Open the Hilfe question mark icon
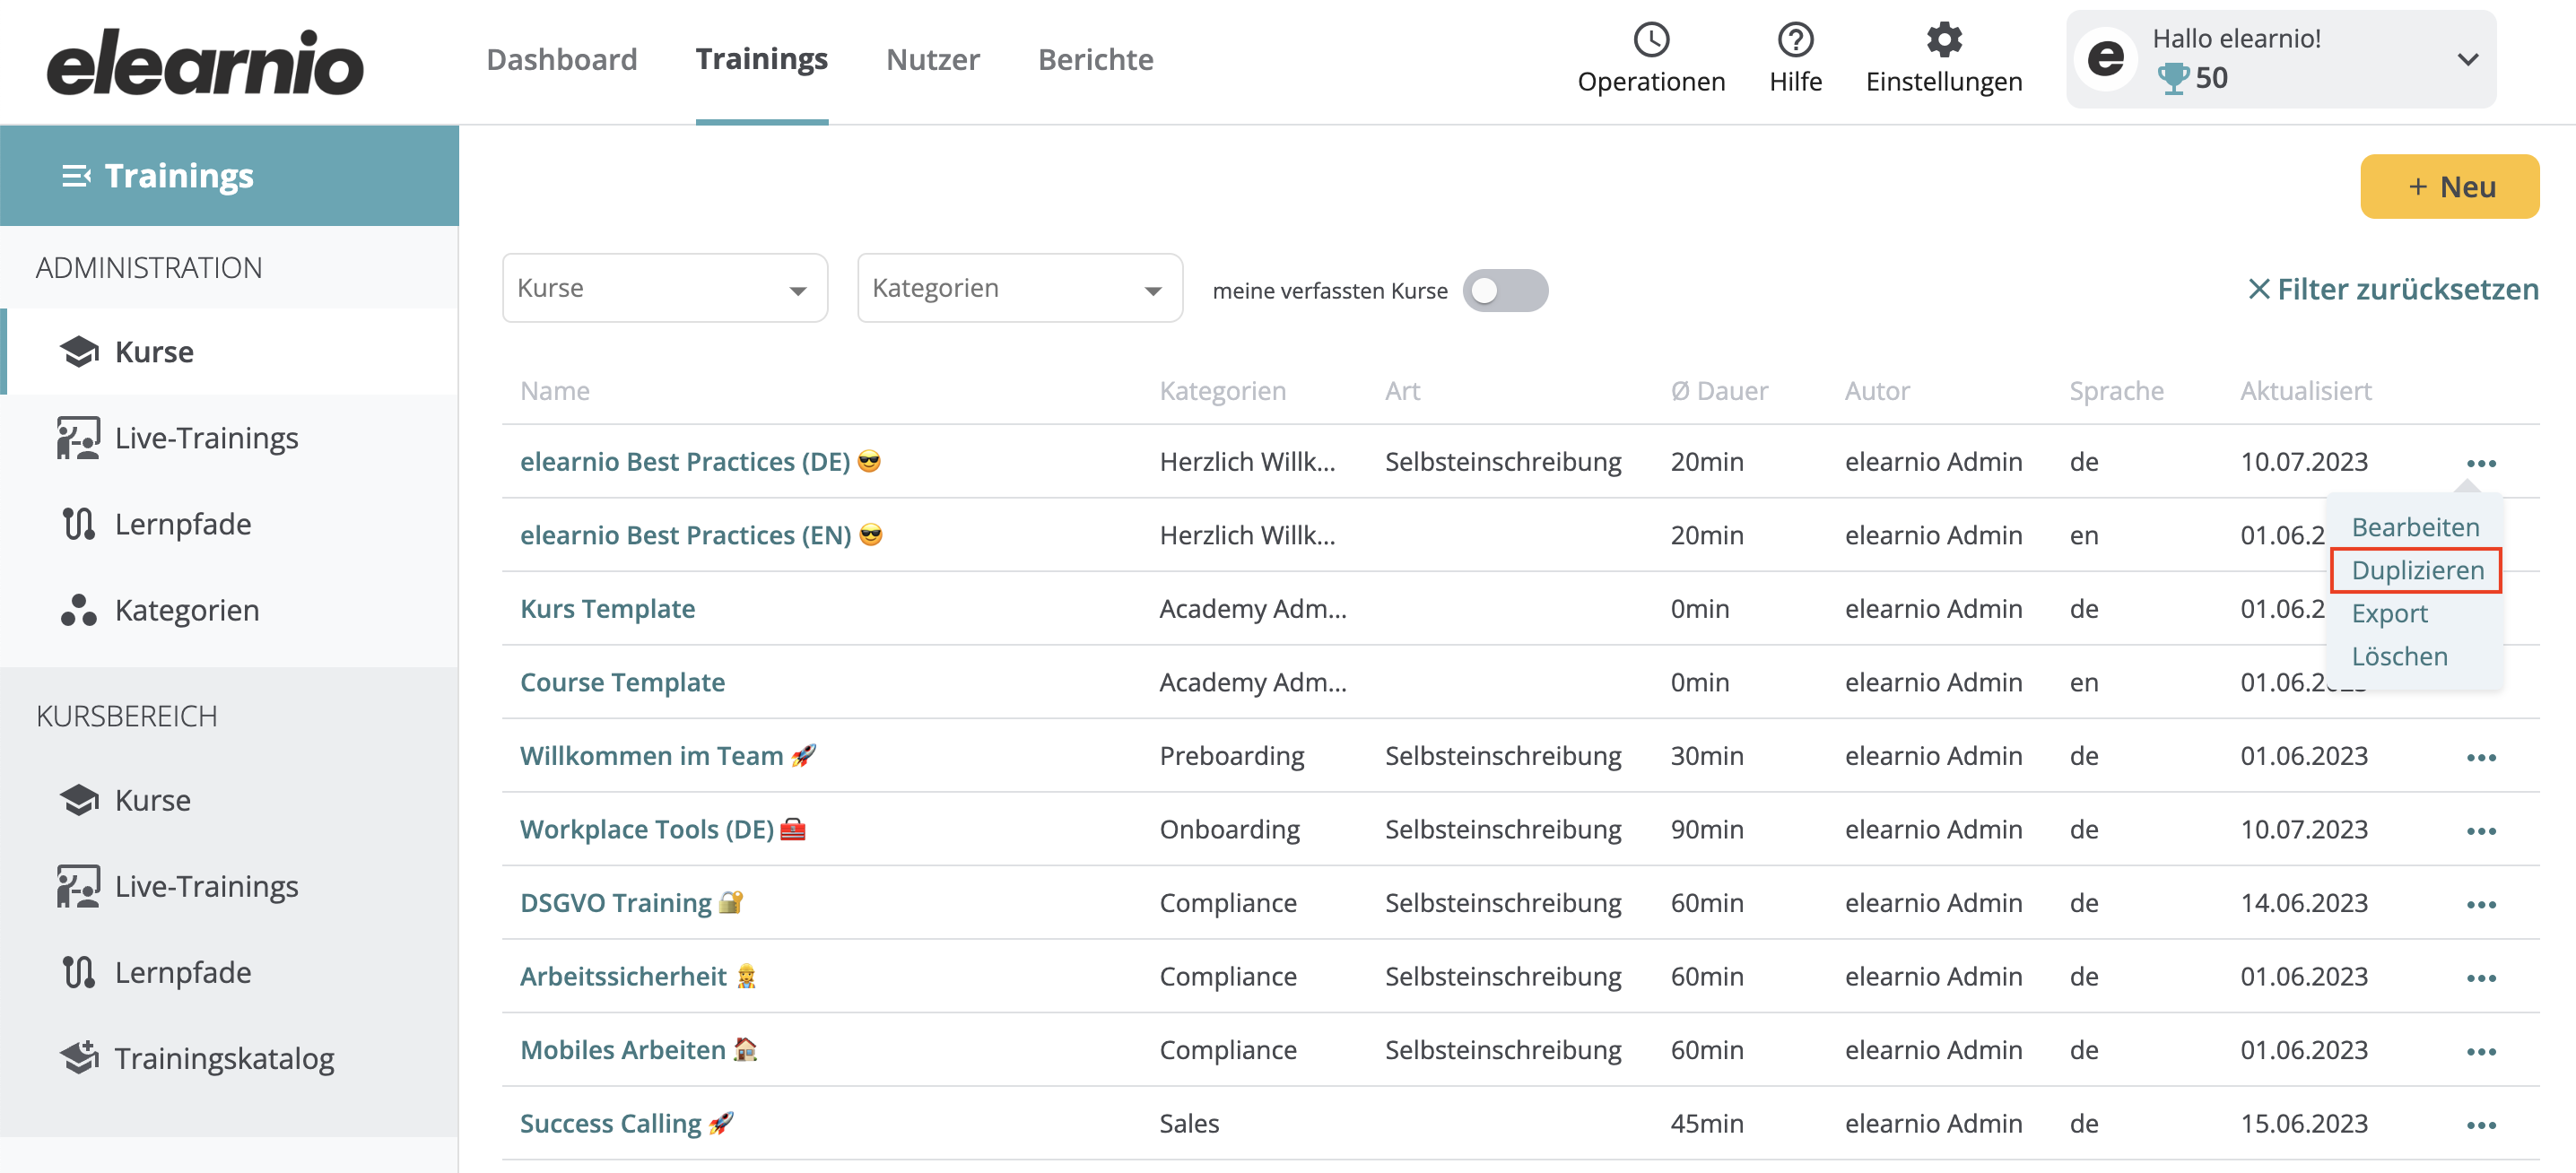Screen dimensions: 2576x1173 [1795, 40]
